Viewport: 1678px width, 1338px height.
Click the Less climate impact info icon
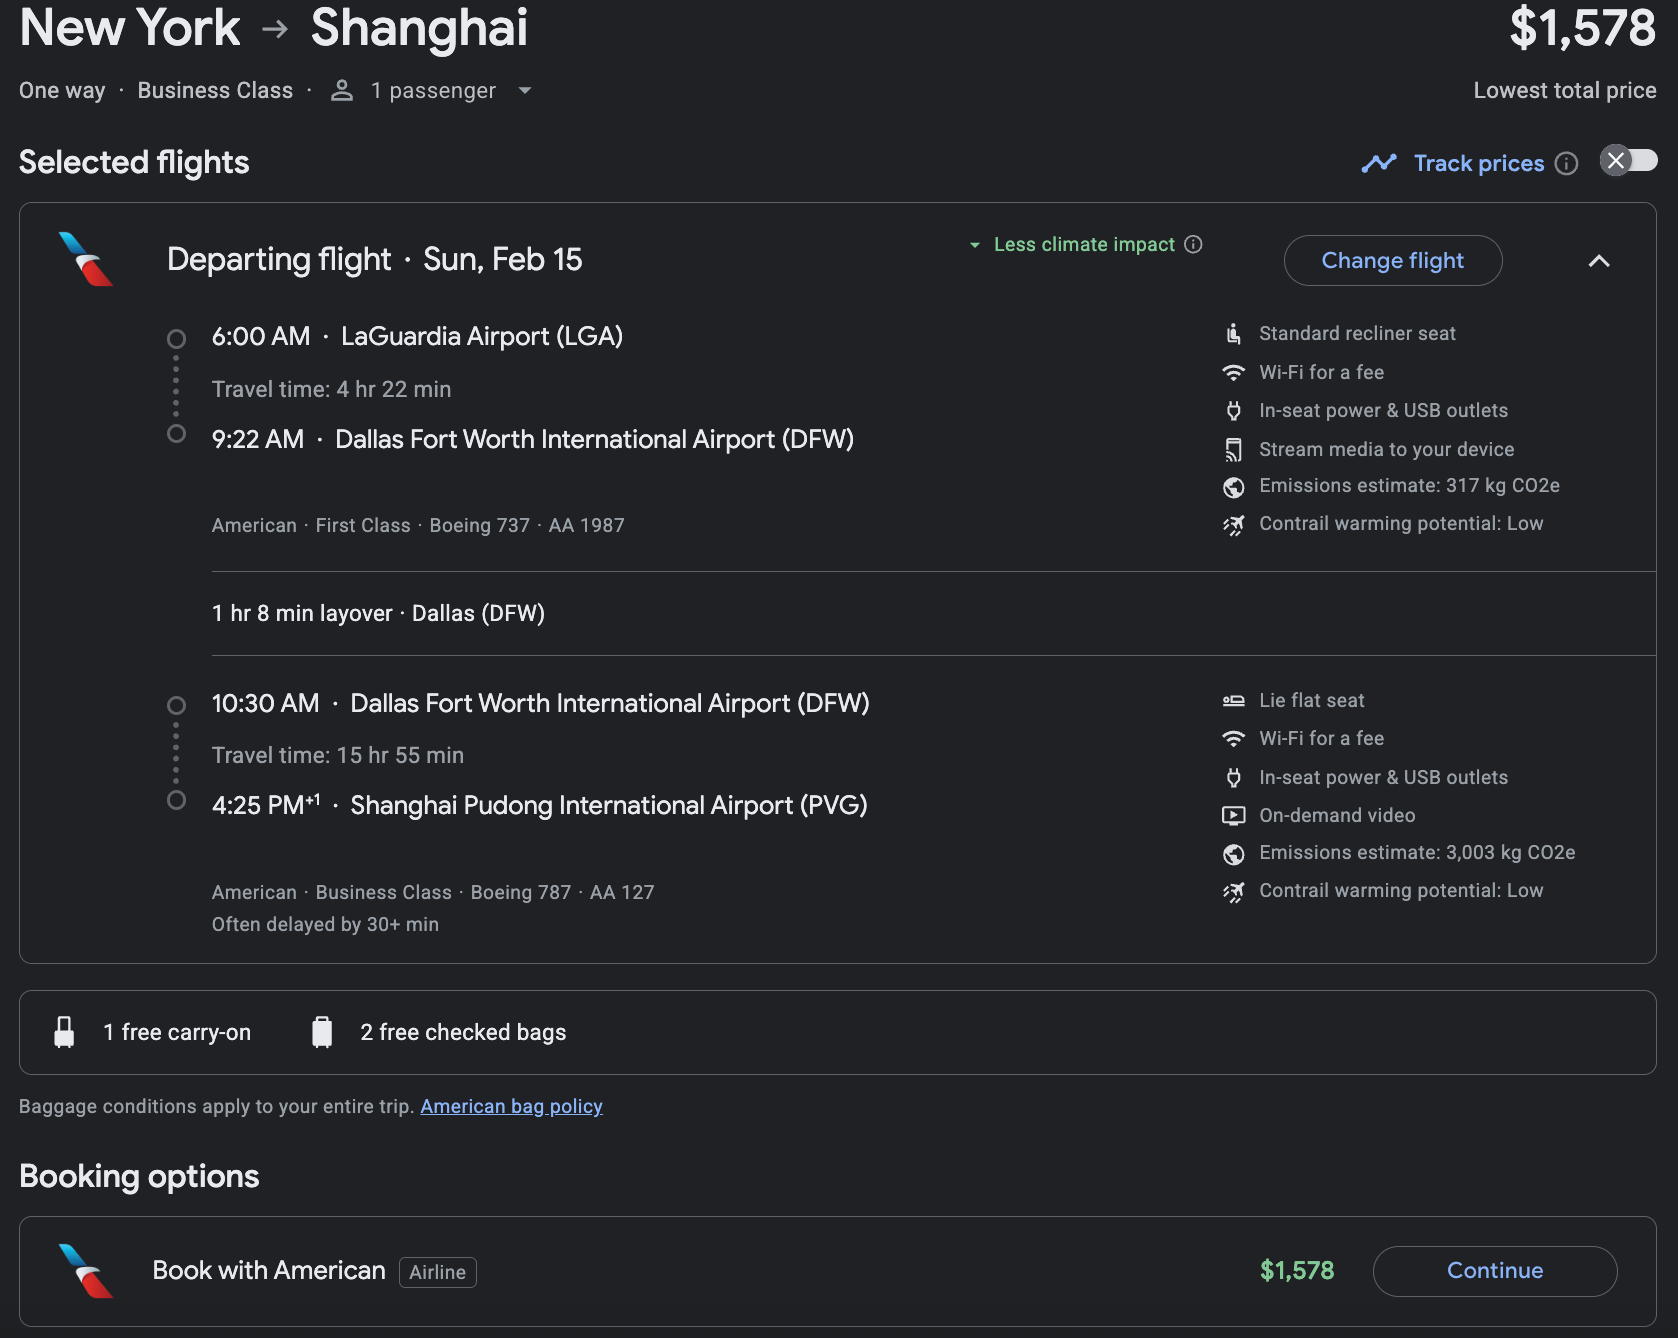pos(1193,245)
